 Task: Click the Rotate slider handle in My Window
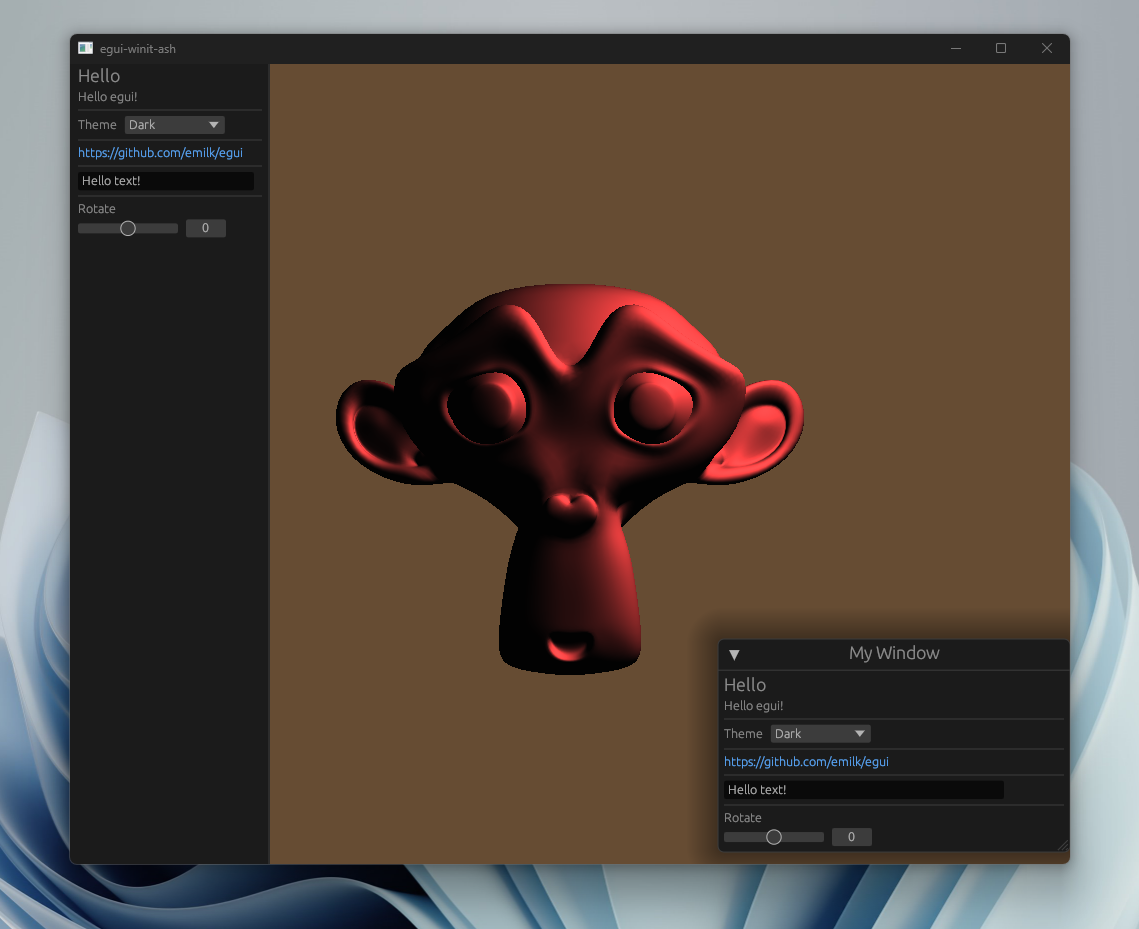point(774,837)
